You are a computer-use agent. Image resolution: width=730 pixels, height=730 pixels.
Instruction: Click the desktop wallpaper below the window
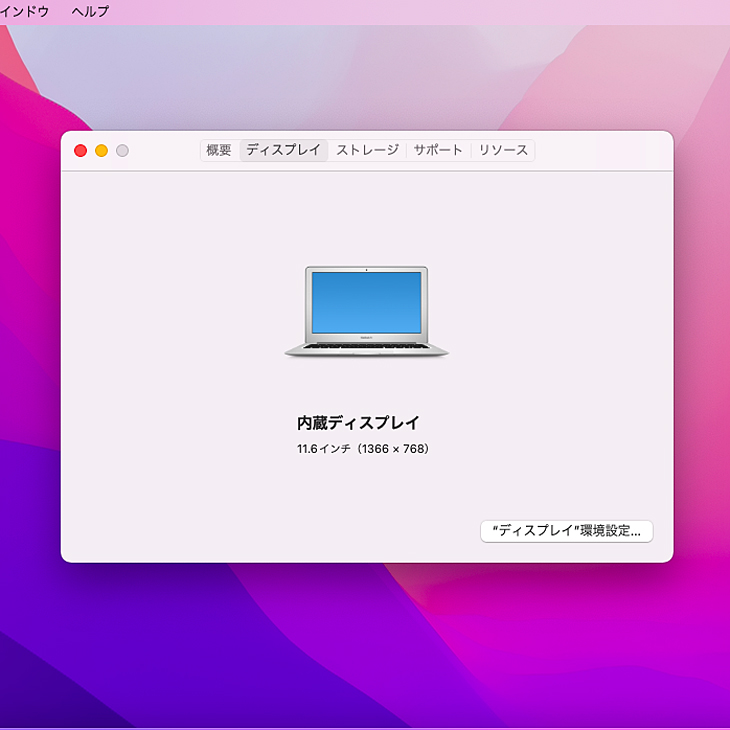click(x=366, y=640)
